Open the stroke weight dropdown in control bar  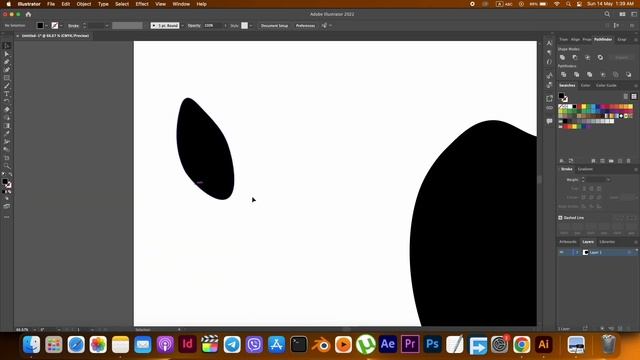[107, 26]
